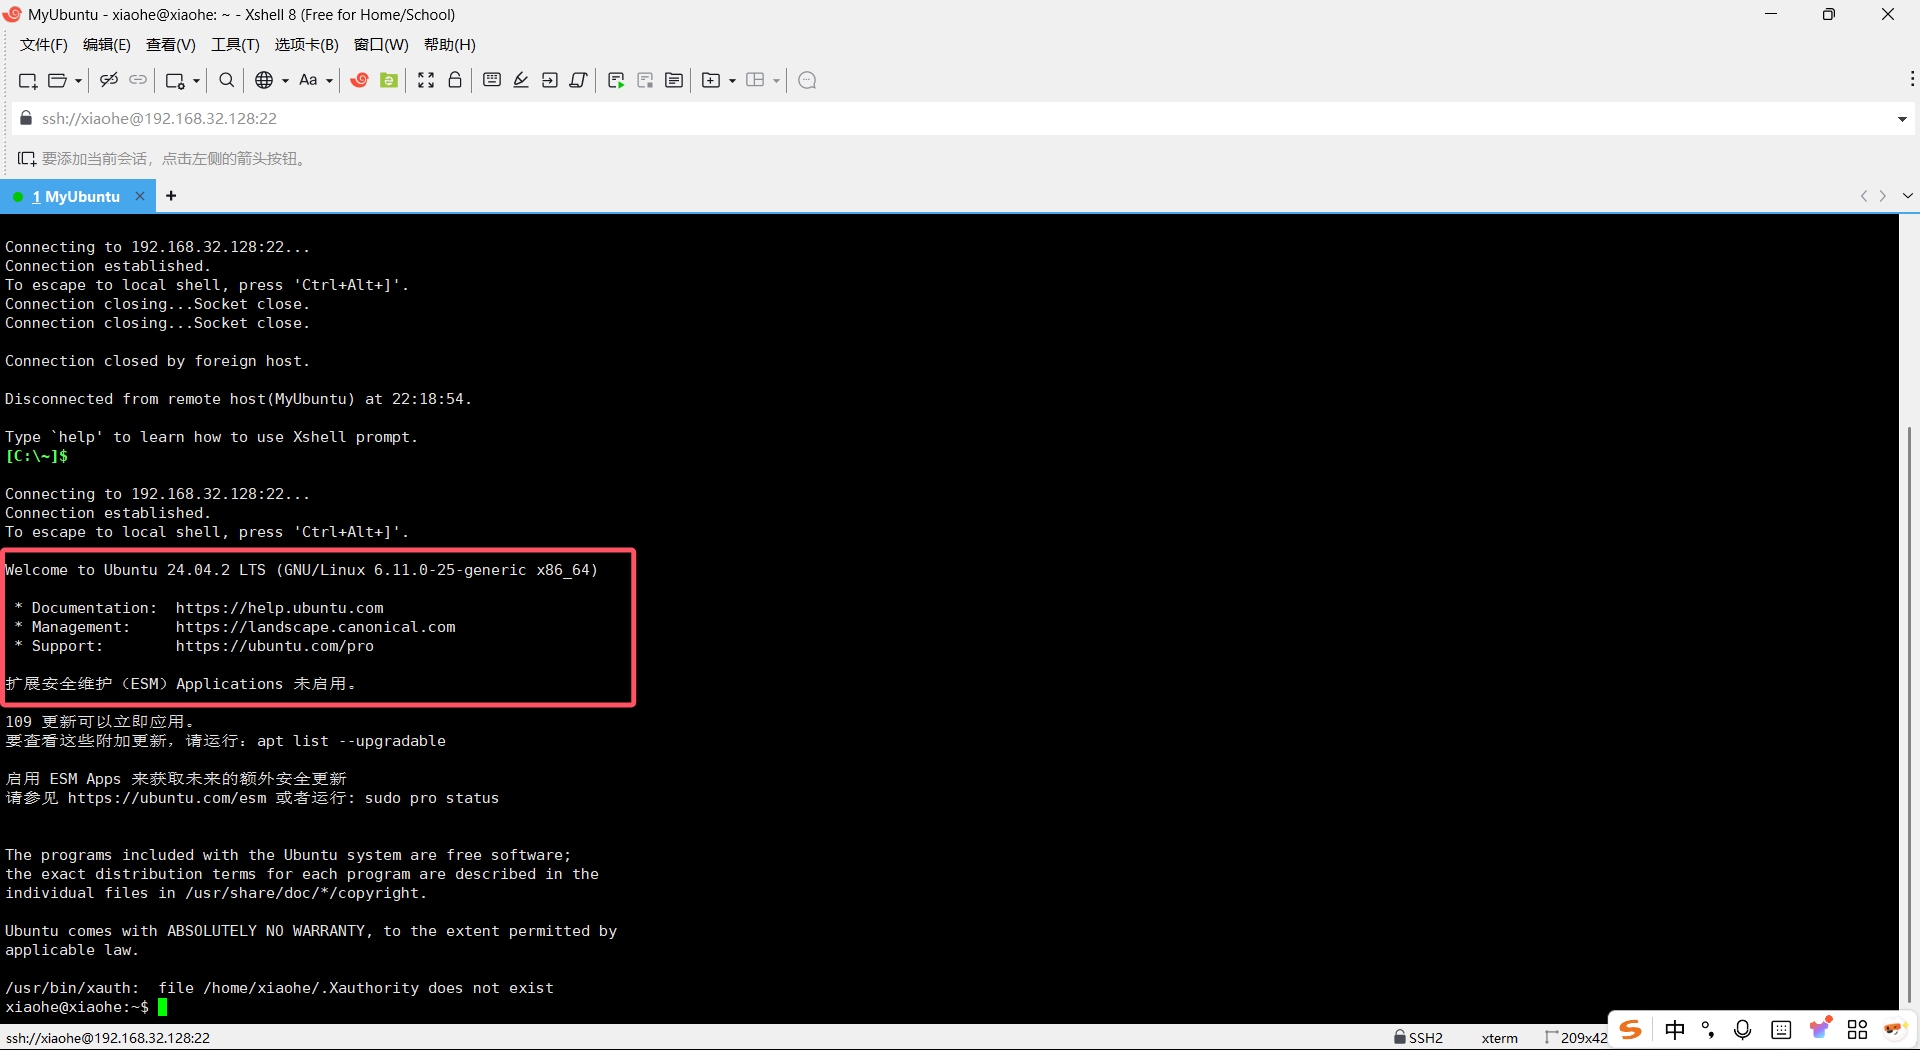Enter full screen mode via toolbar icon
The height and width of the screenshot is (1050, 1920).
[426, 80]
